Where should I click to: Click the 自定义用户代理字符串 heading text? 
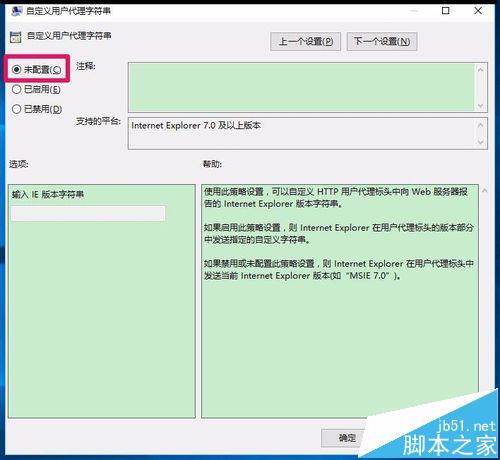pyautogui.click(x=69, y=35)
